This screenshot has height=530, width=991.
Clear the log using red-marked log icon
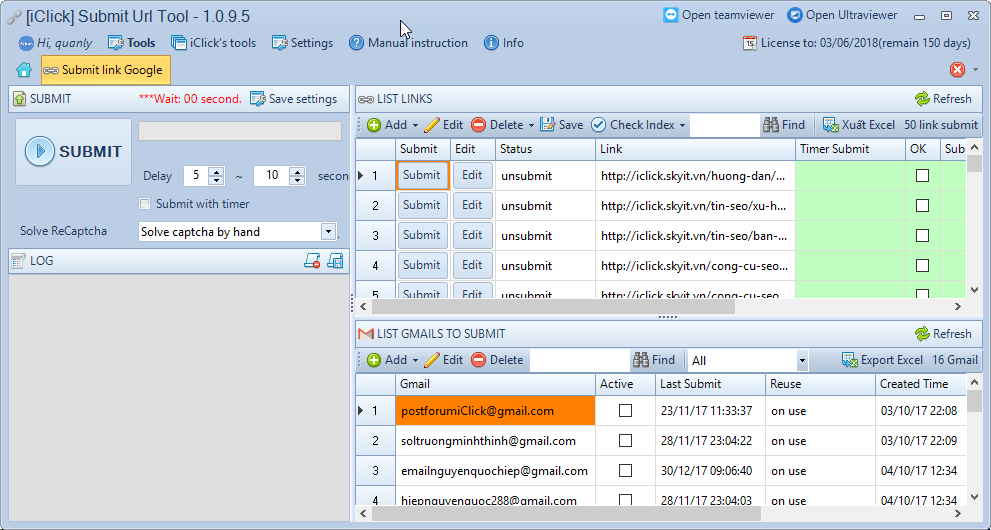tap(312, 260)
